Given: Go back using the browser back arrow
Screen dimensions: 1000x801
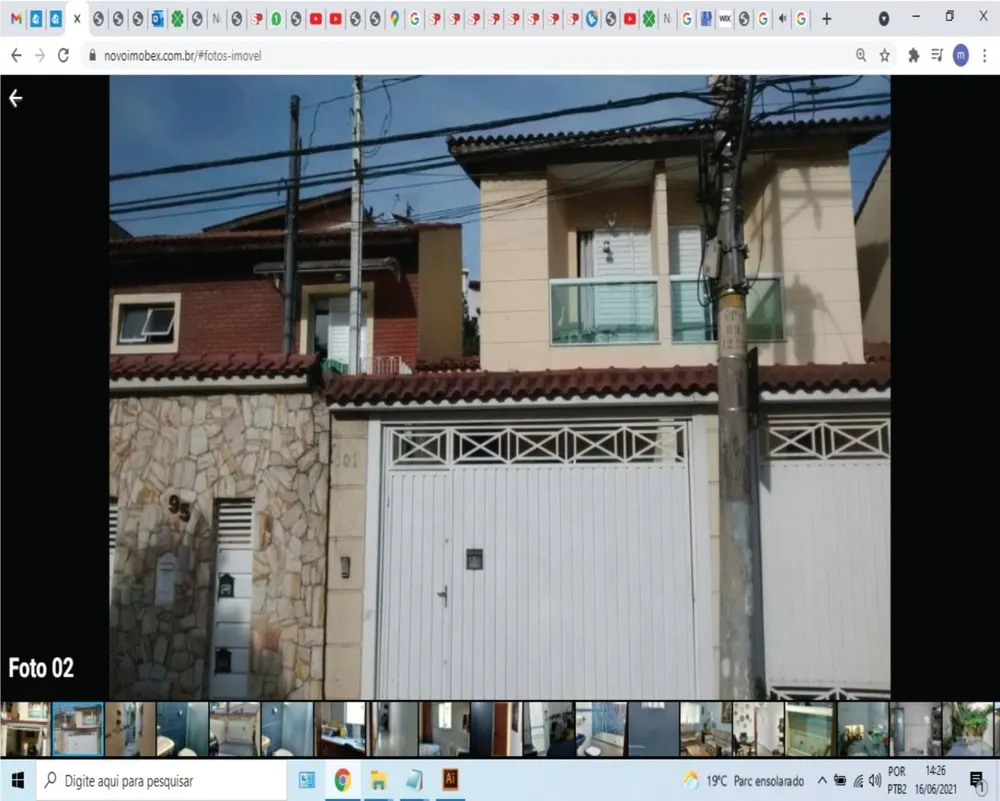Looking at the screenshot, I should [17, 55].
